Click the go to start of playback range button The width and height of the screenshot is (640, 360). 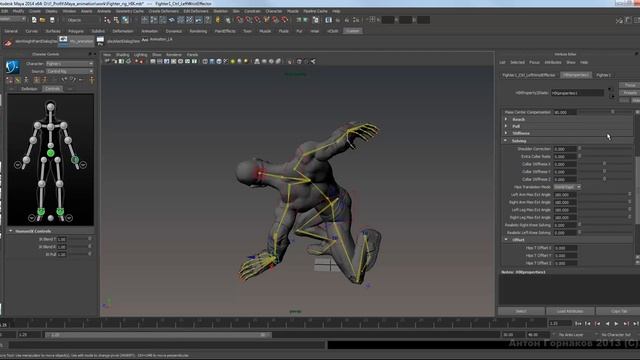coord(578,324)
